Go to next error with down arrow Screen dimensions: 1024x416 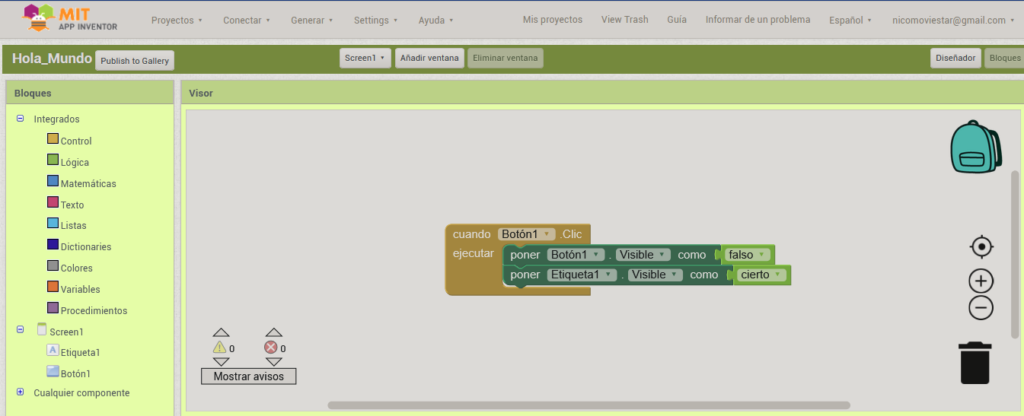coord(274,362)
